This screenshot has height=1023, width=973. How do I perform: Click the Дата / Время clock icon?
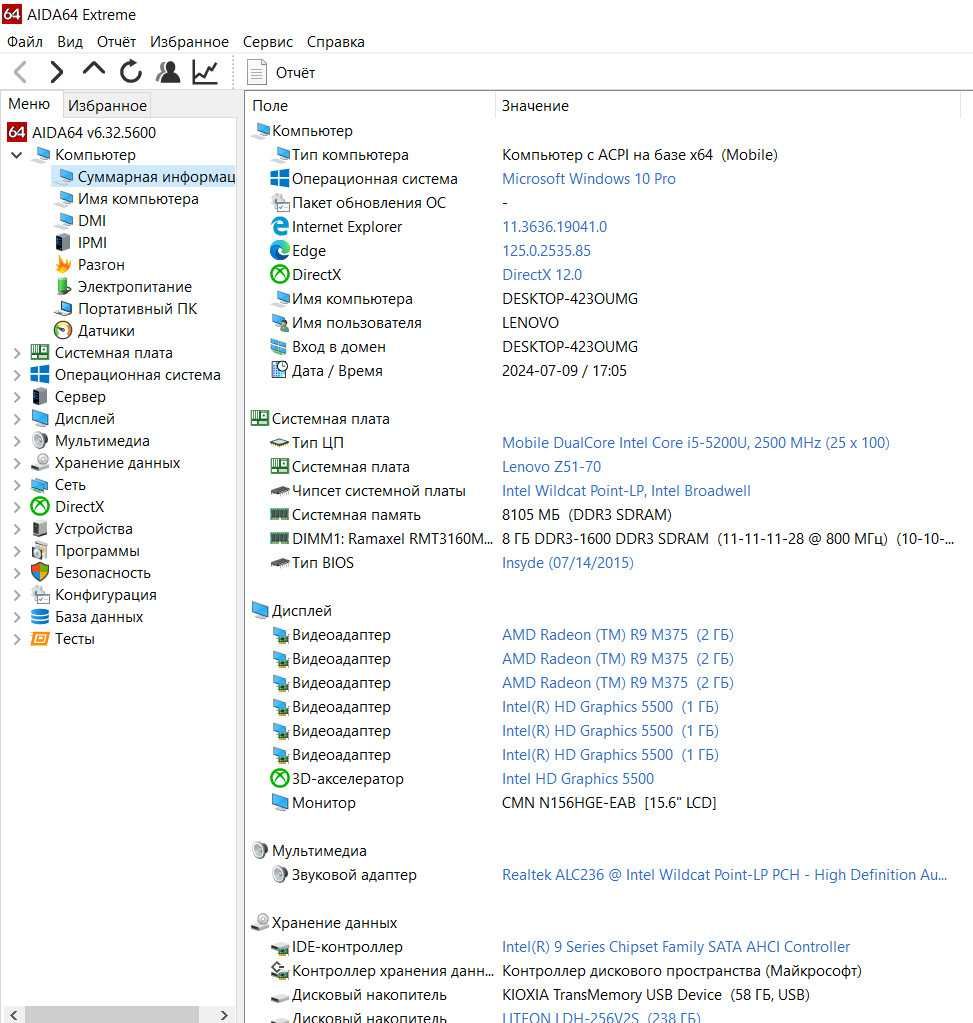(279, 370)
